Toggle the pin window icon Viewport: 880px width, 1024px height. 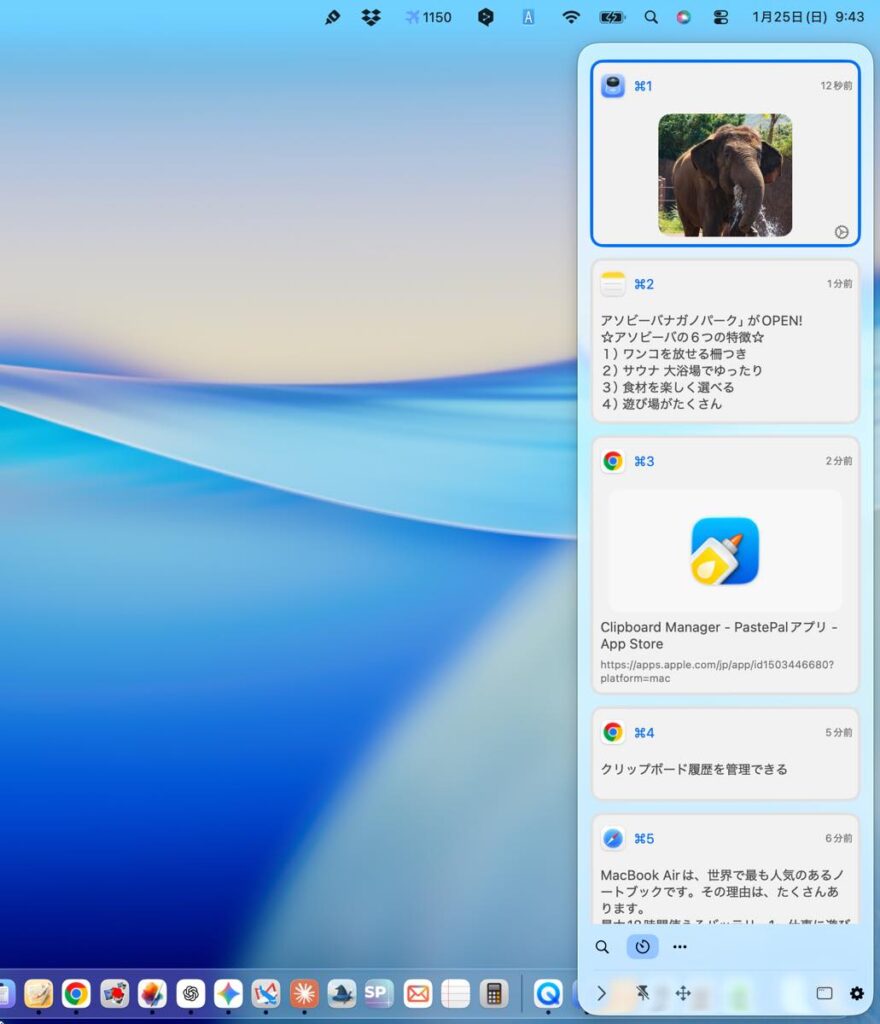pyautogui.click(x=642, y=993)
